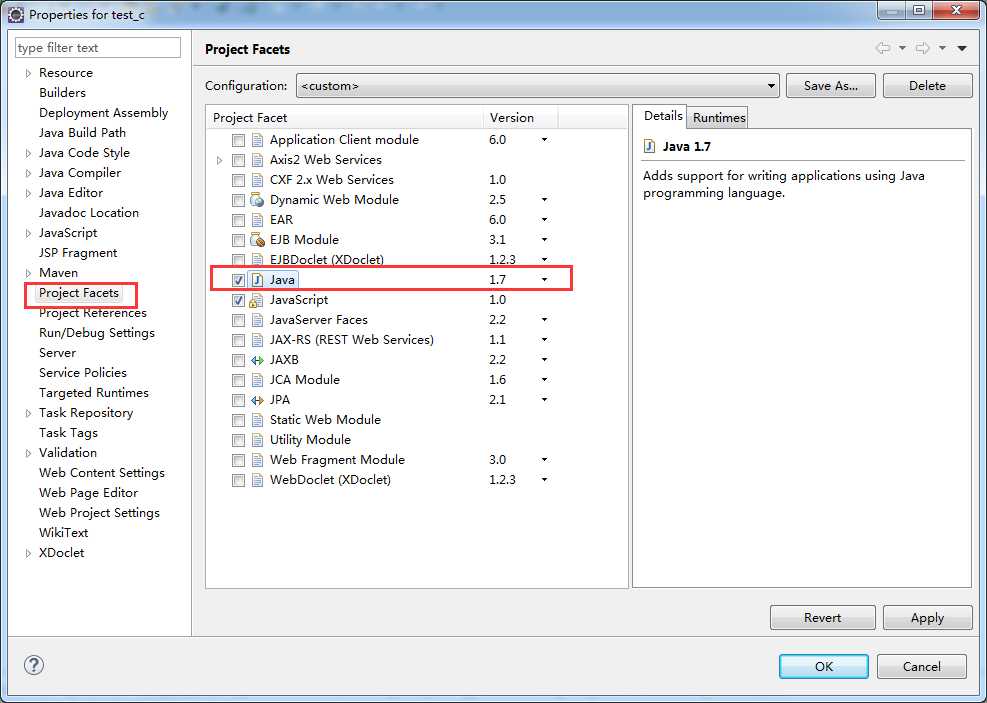Click the Utility Module document icon

[x=257, y=440]
